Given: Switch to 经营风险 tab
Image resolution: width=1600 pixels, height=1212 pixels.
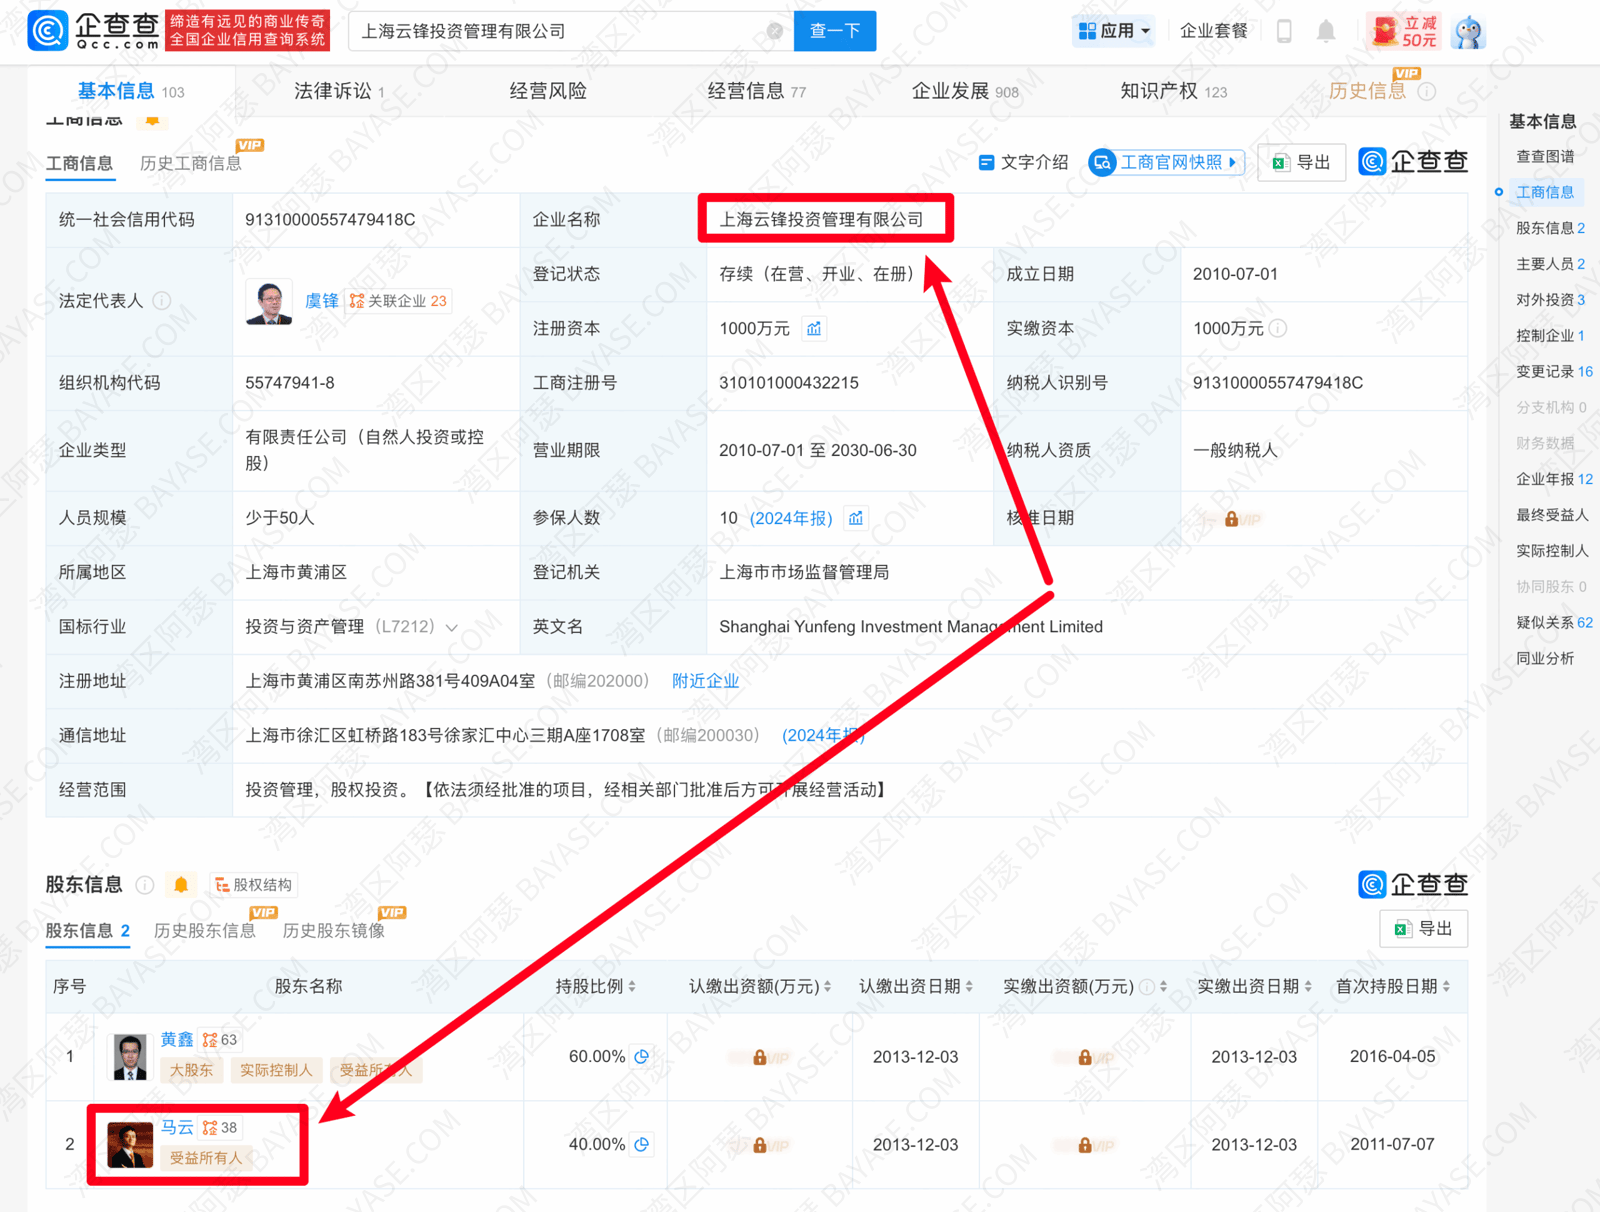Looking at the screenshot, I should 548,92.
